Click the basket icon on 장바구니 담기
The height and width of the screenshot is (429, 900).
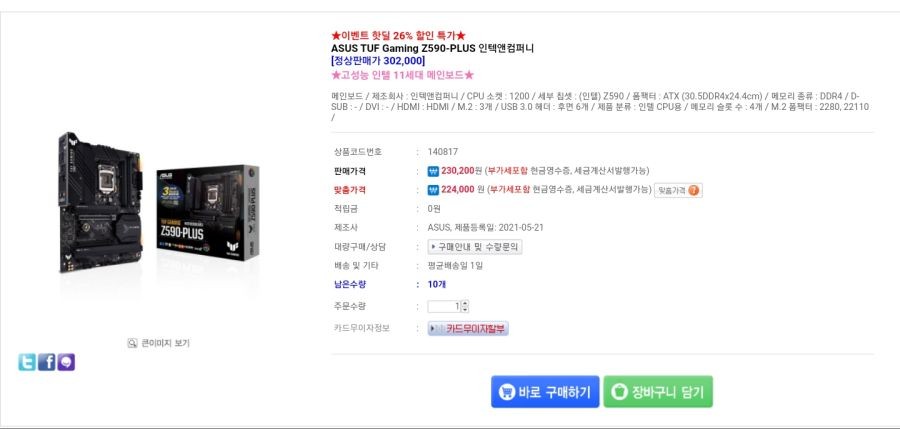tap(619, 392)
